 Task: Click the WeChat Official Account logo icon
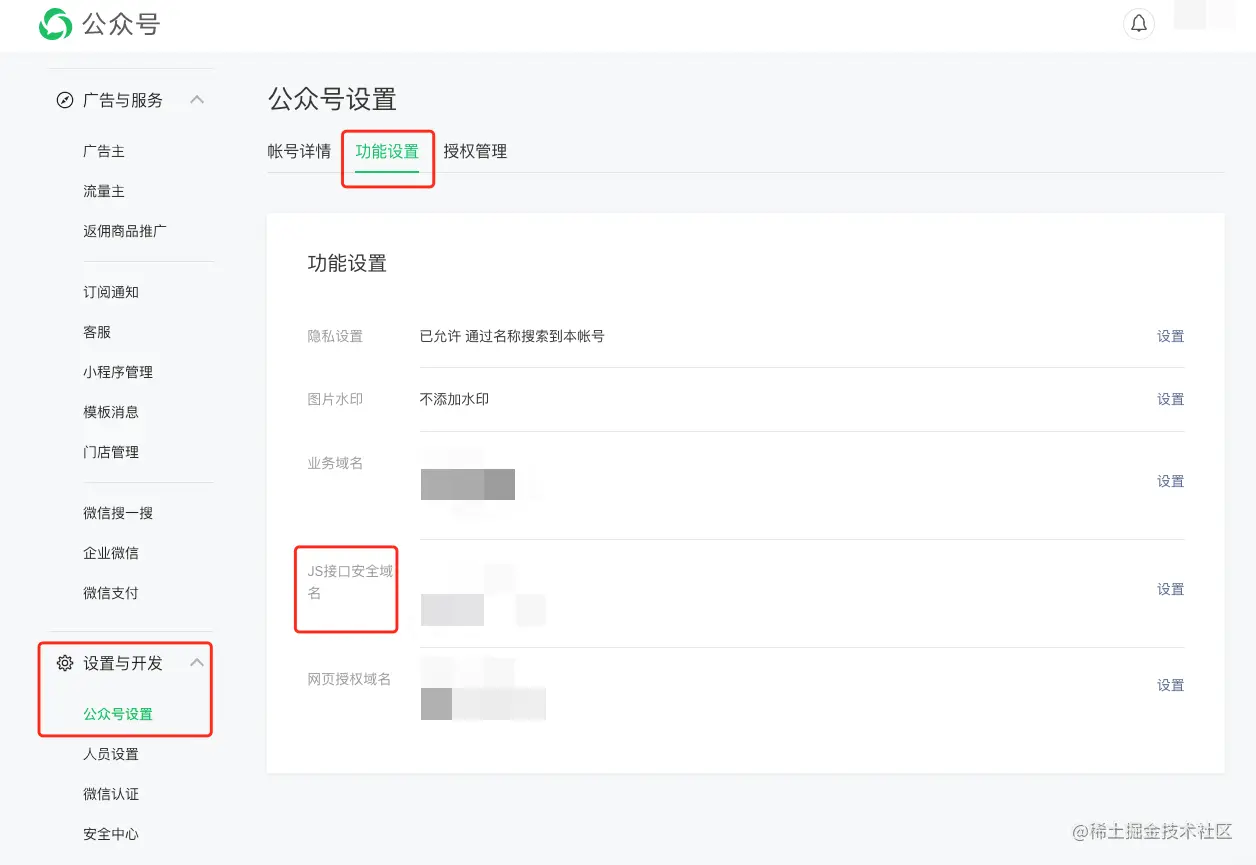coord(55,25)
